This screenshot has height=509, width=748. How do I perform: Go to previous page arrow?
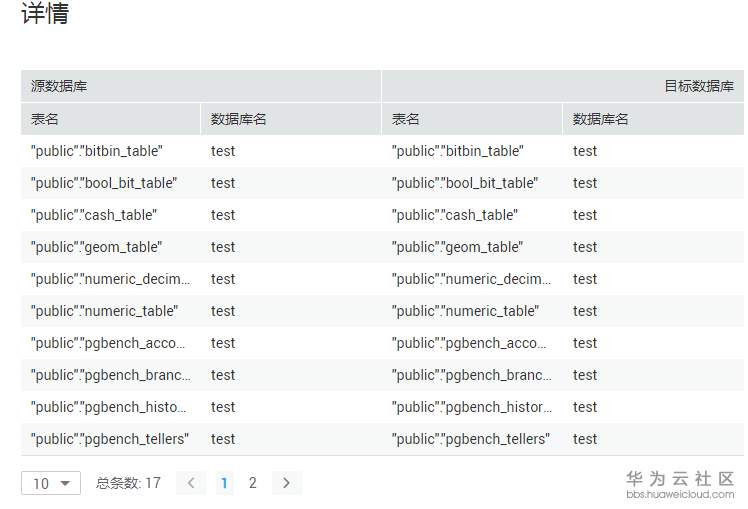pos(191,483)
